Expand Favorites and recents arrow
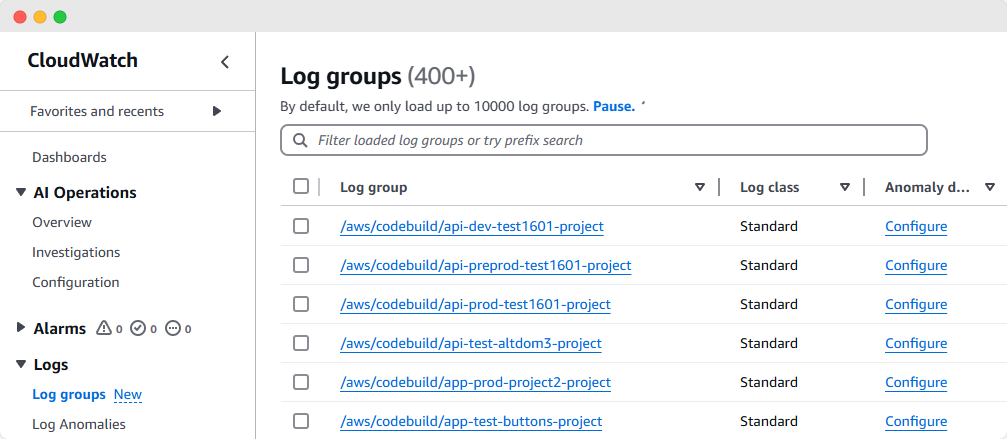Viewport: 1007px width, 439px height. 217,111
